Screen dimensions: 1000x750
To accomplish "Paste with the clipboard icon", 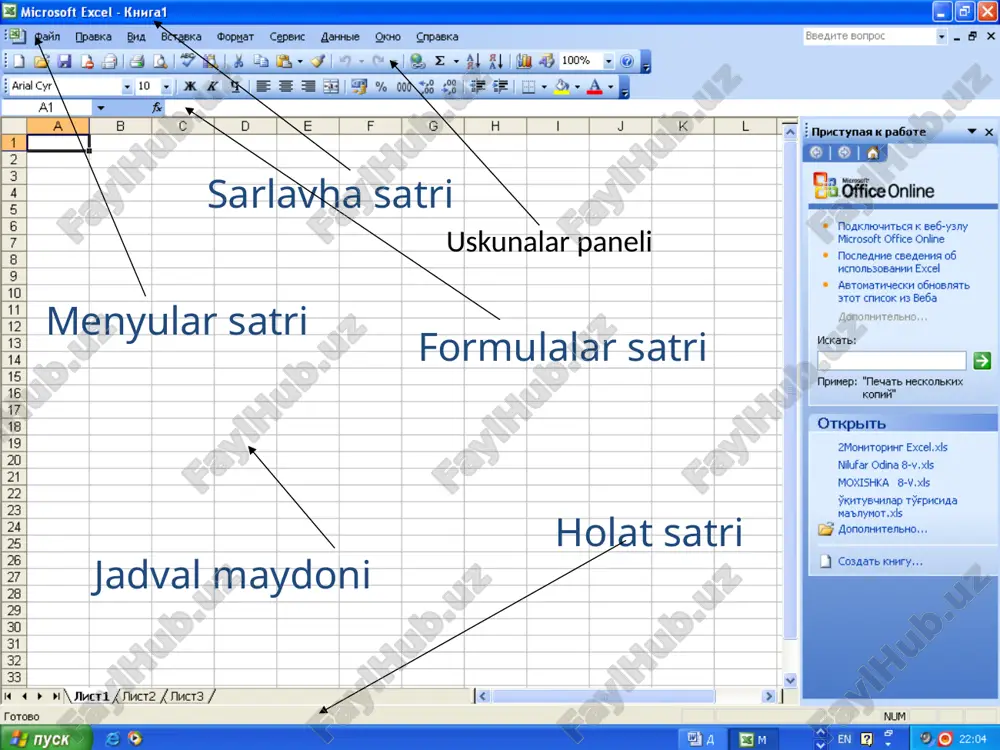I will coord(284,61).
